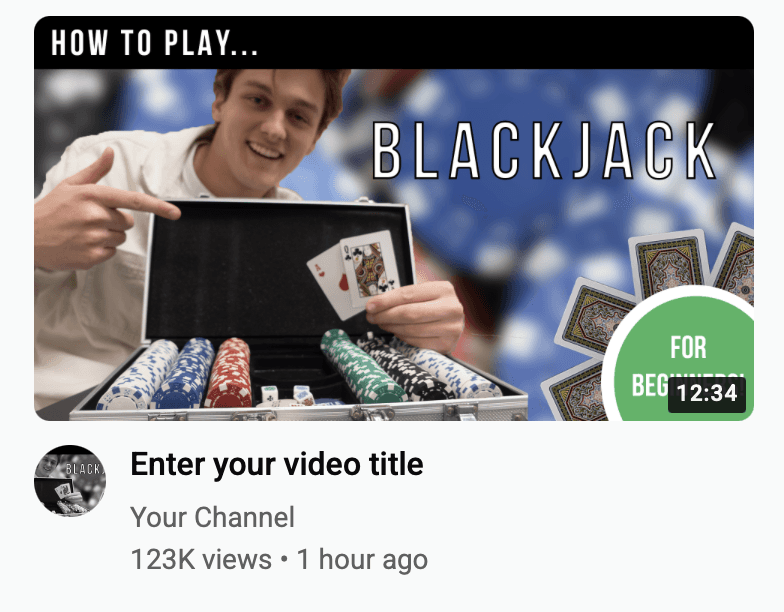Click the metal latch on the chip case
The image size is (784, 612).
pos(369,412)
